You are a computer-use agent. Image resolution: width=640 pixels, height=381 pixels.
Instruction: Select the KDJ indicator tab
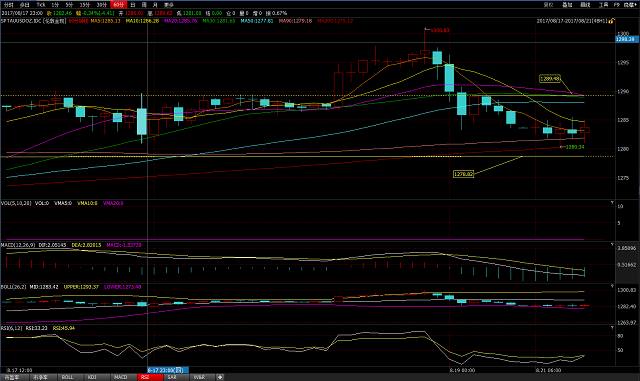[x=92, y=377]
